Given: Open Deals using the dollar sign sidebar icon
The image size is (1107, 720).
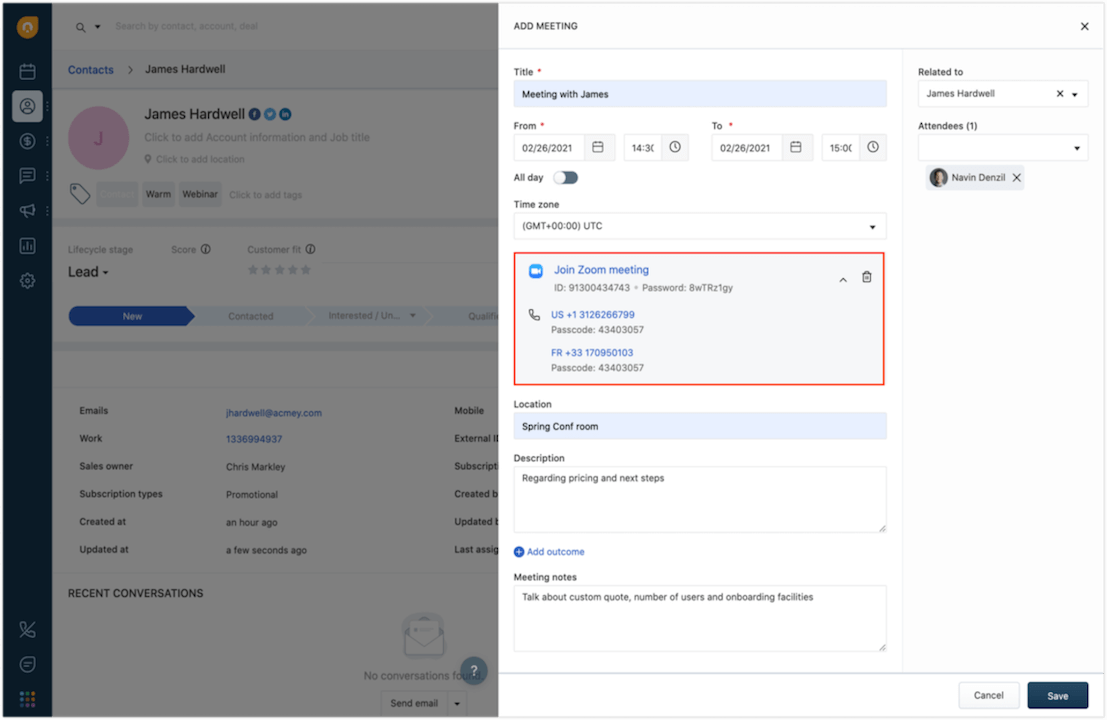Looking at the screenshot, I should (x=27, y=141).
